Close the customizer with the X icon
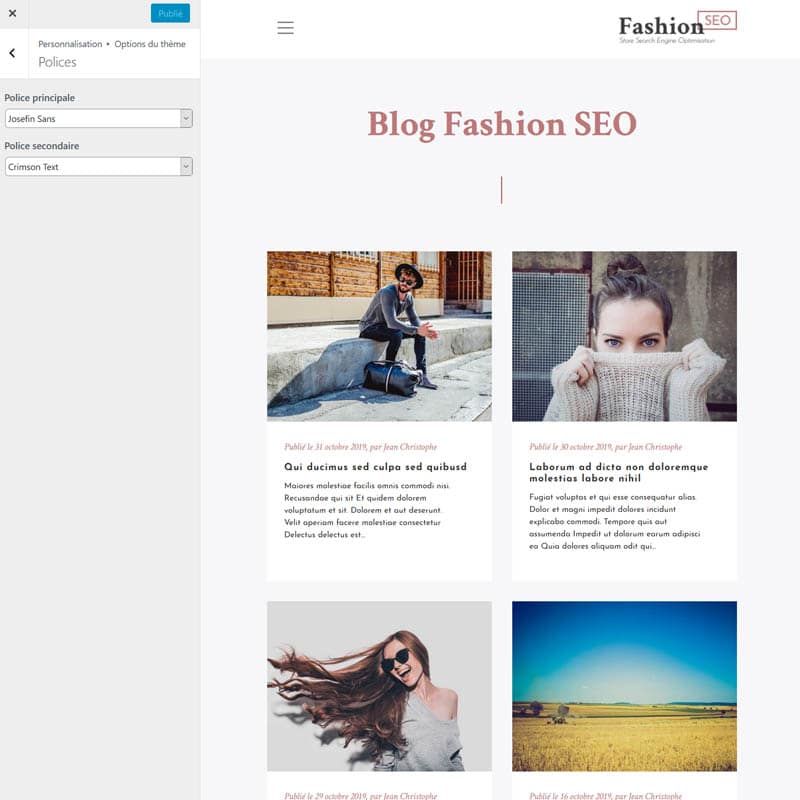 coord(12,13)
